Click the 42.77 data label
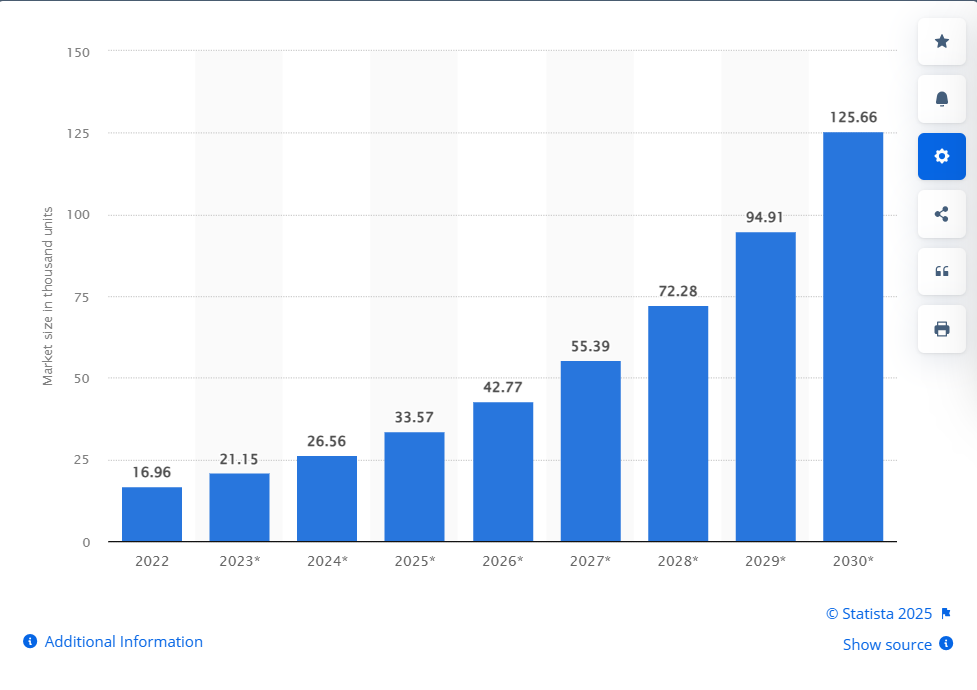The width and height of the screenshot is (977, 690). click(503, 387)
